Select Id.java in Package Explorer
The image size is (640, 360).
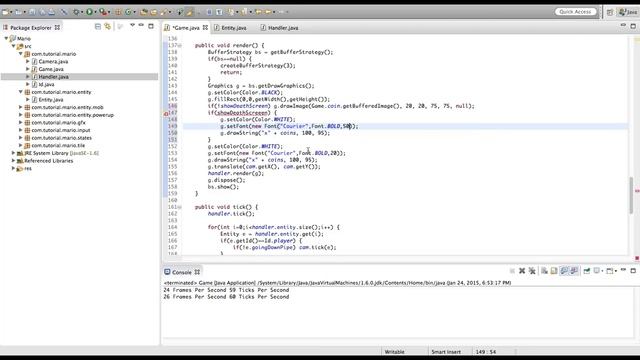click(46, 84)
